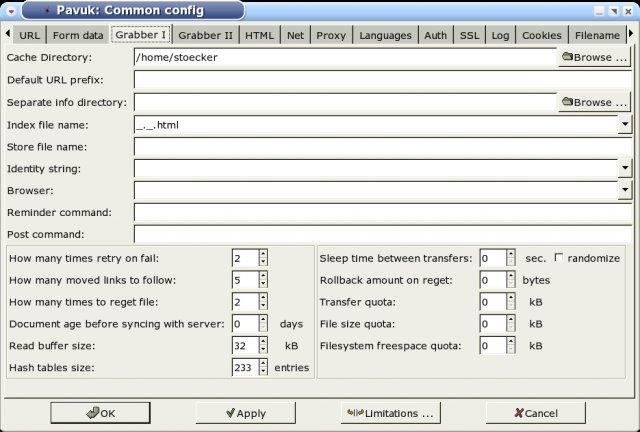Image resolution: width=640 pixels, height=432 pixels.
Task: Increase File size quota
Action: tap(511, 320)
